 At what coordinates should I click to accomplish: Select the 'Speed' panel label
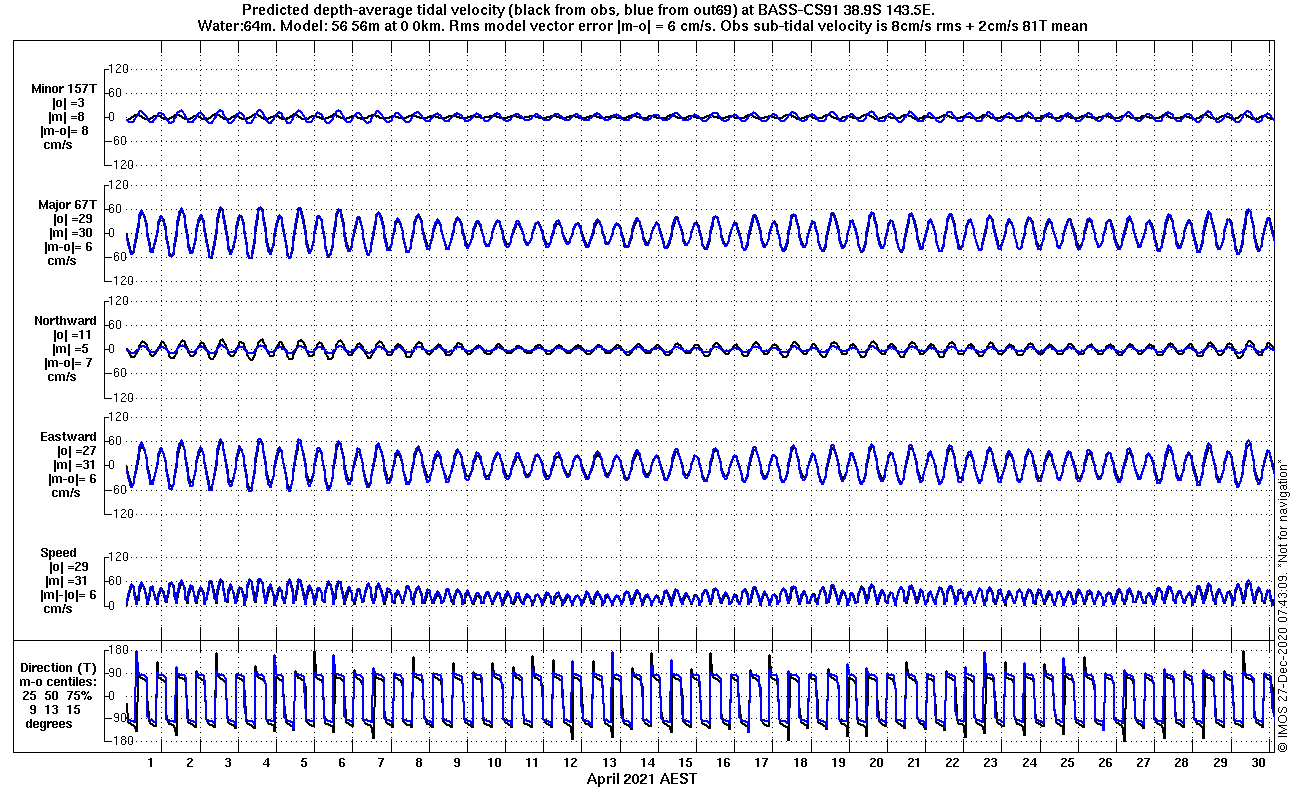pos(58,553)
